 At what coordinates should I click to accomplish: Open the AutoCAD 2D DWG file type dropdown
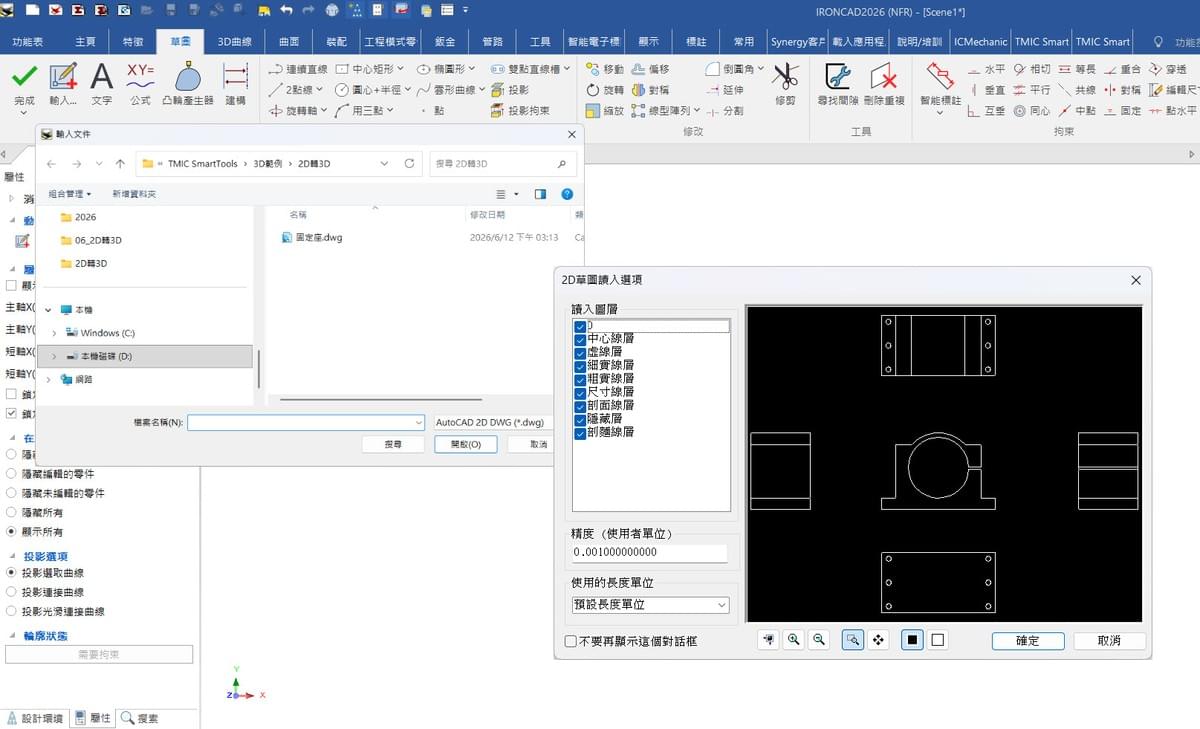click(x=492, y=422)
